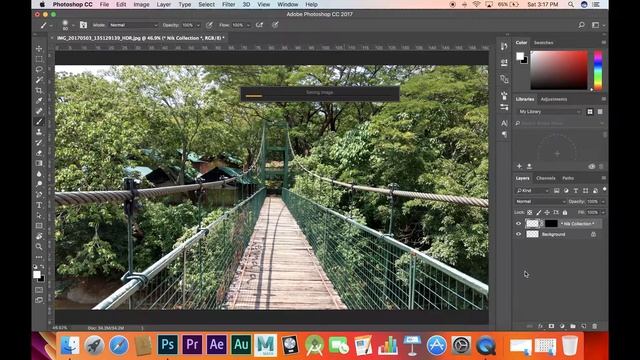
Task: Switch to the Adjustments tab
Action: 554,99
